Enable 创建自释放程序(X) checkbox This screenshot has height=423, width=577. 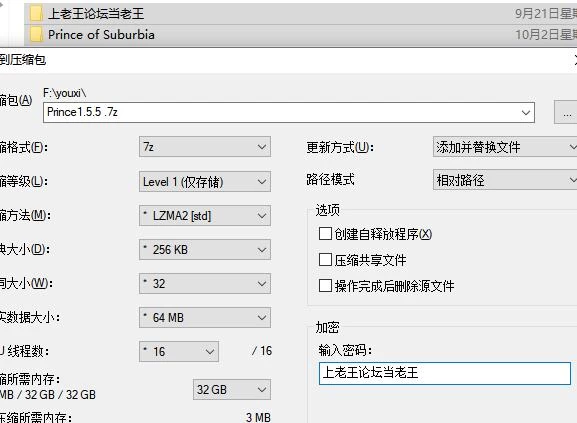coord(325,234)
